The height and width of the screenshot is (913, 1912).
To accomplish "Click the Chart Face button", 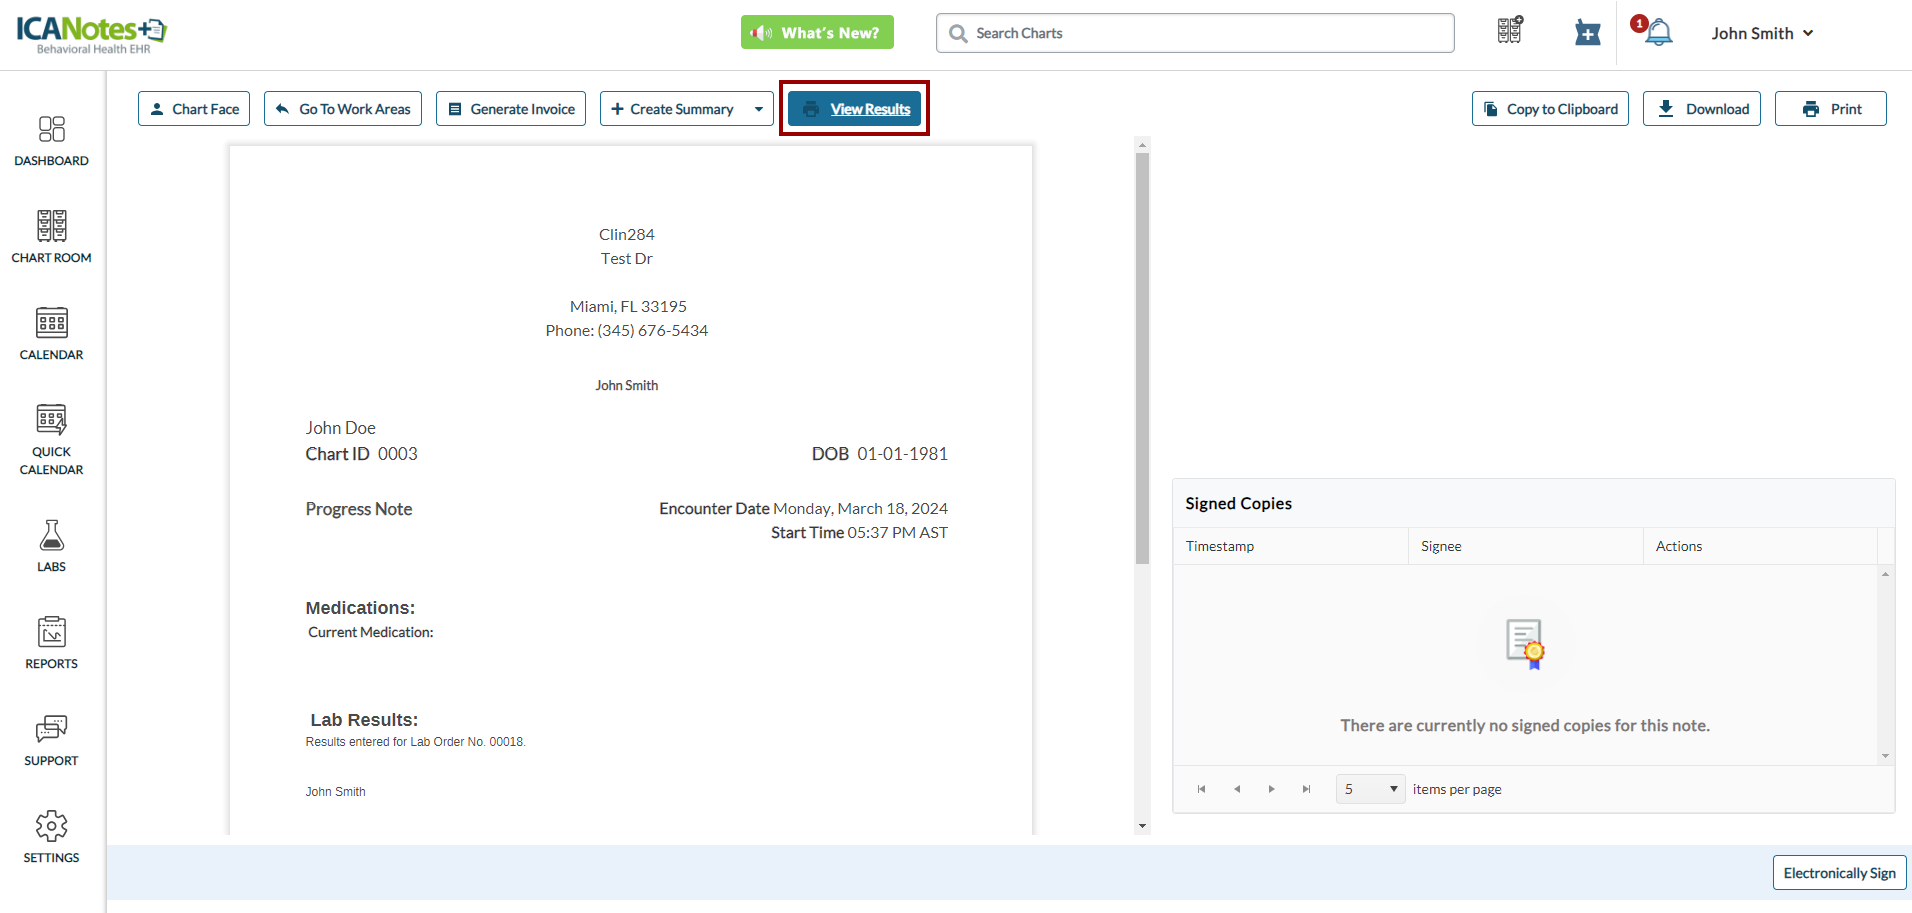I will click(x=194, y=109).
